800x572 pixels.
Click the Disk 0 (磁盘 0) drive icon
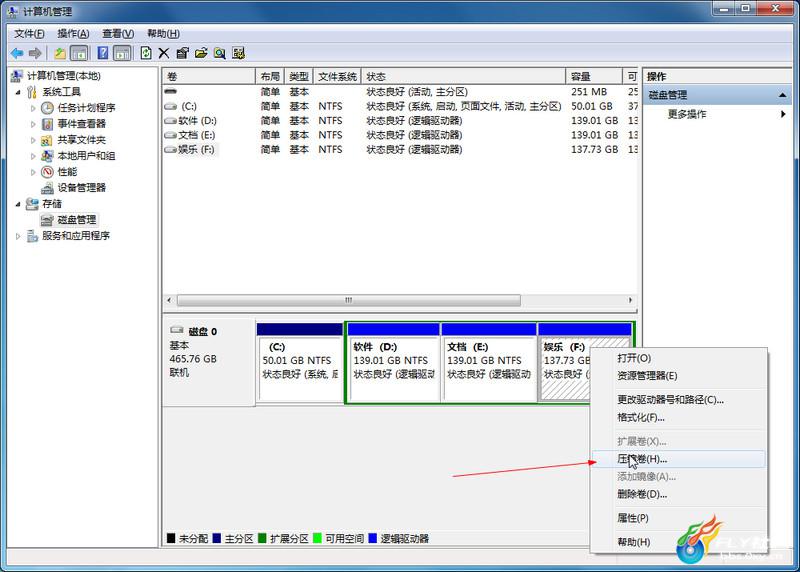[x=177, y=330]
